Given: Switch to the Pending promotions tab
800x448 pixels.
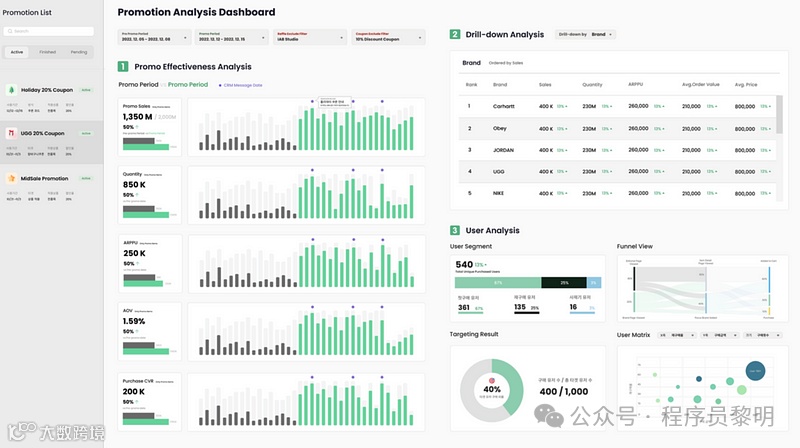Looking at the screenshot, I should point(79,52).
